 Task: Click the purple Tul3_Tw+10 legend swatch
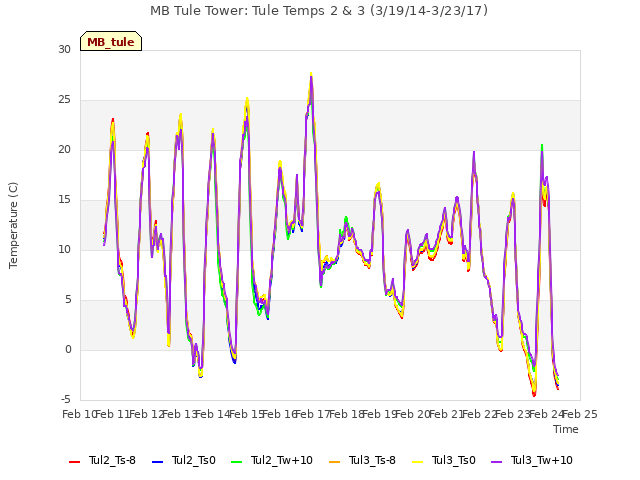(x=496, y=462)
